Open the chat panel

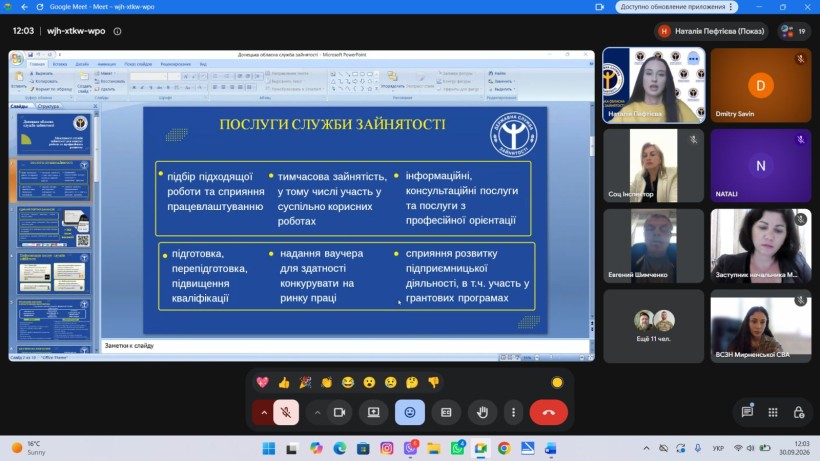click(747, 412)
